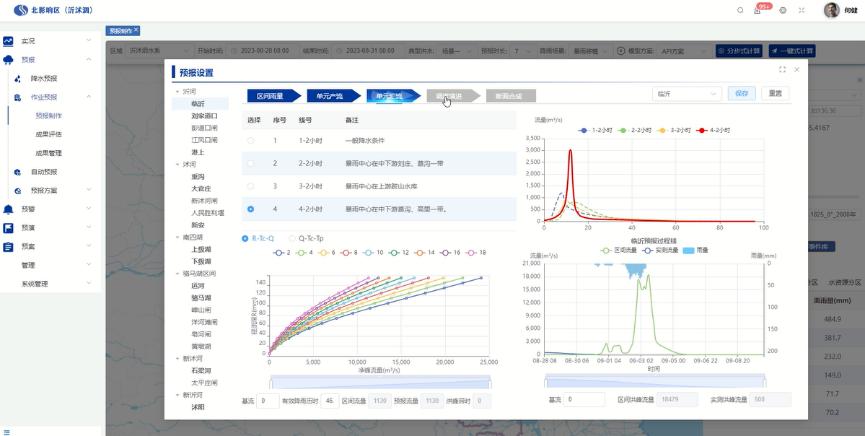
Task: Click the 实况 sidebar icon
Action: click(9, 41)
